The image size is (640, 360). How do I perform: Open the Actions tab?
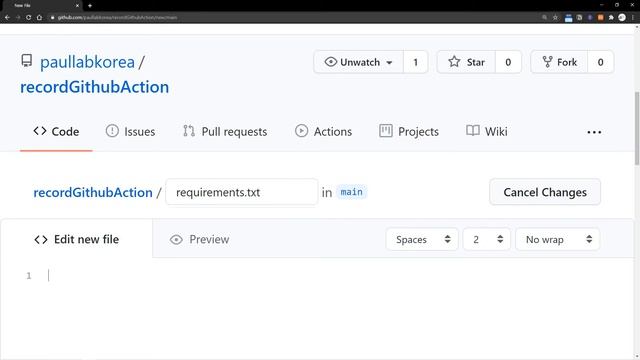coord(323,131)
